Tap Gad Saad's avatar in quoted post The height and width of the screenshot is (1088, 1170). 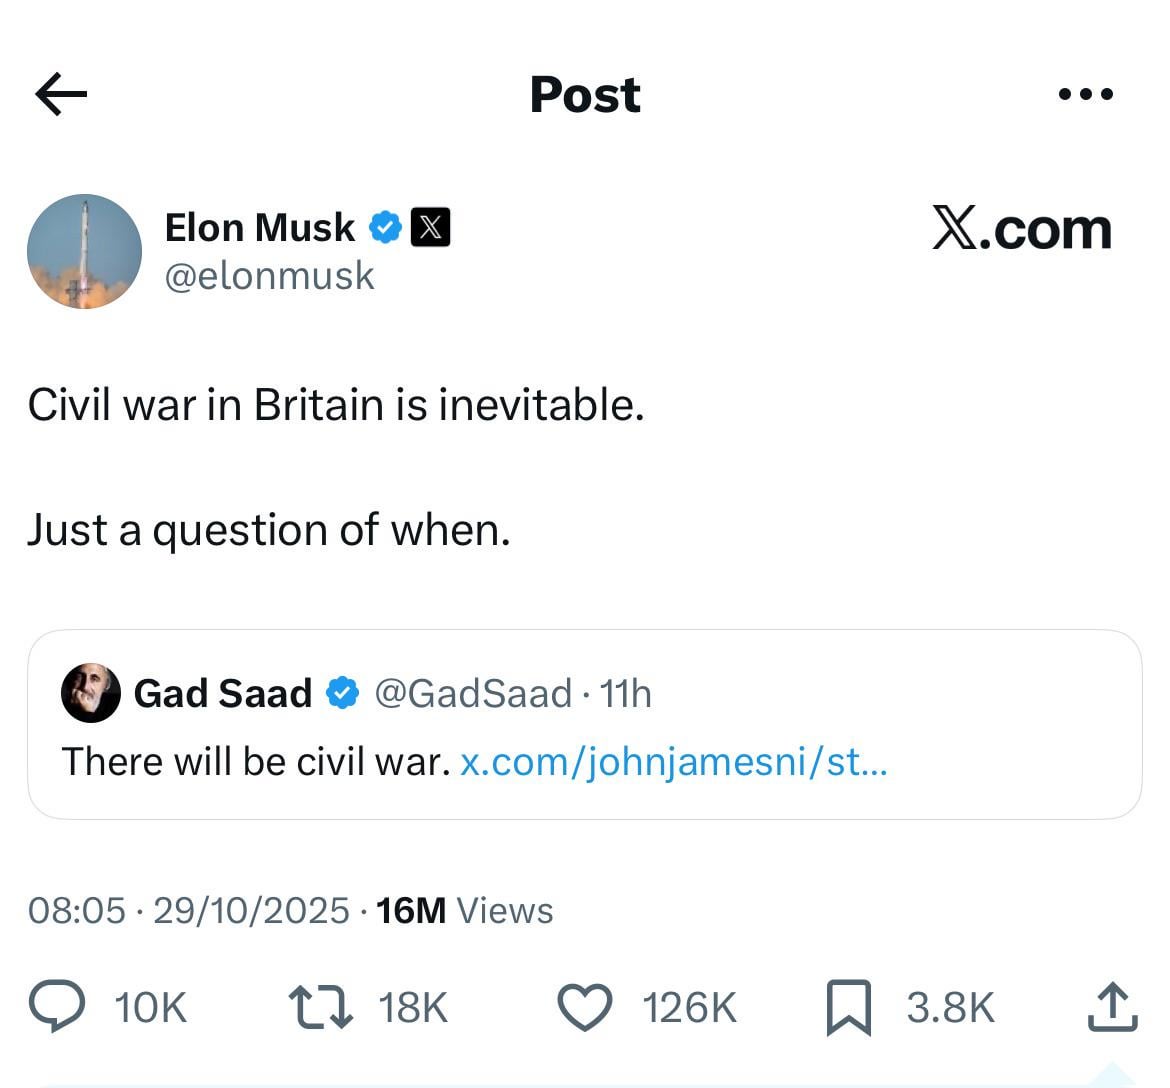[x=91, y=692]
